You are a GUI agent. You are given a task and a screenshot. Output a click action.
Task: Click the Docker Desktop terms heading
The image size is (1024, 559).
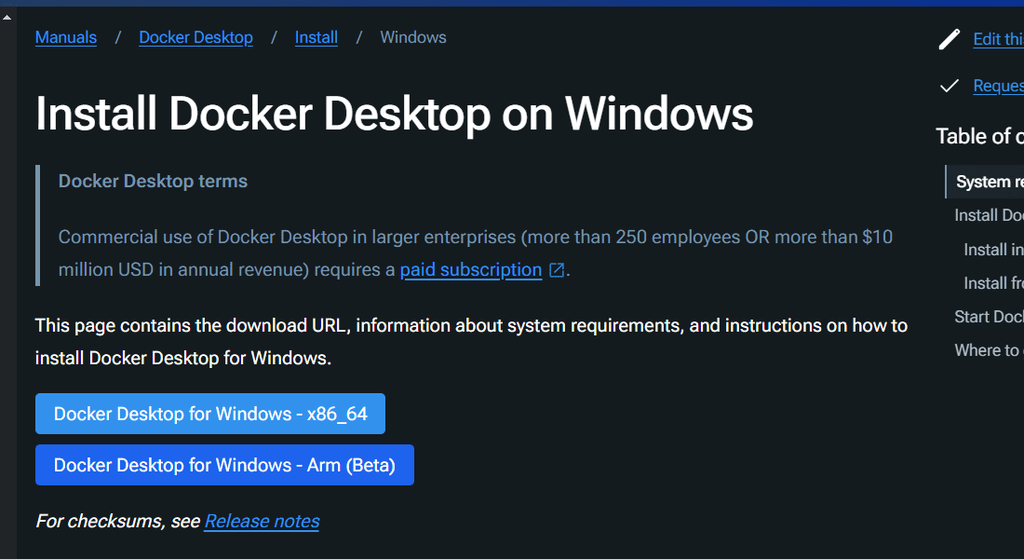pyautogui.click(x=153, y=181)
